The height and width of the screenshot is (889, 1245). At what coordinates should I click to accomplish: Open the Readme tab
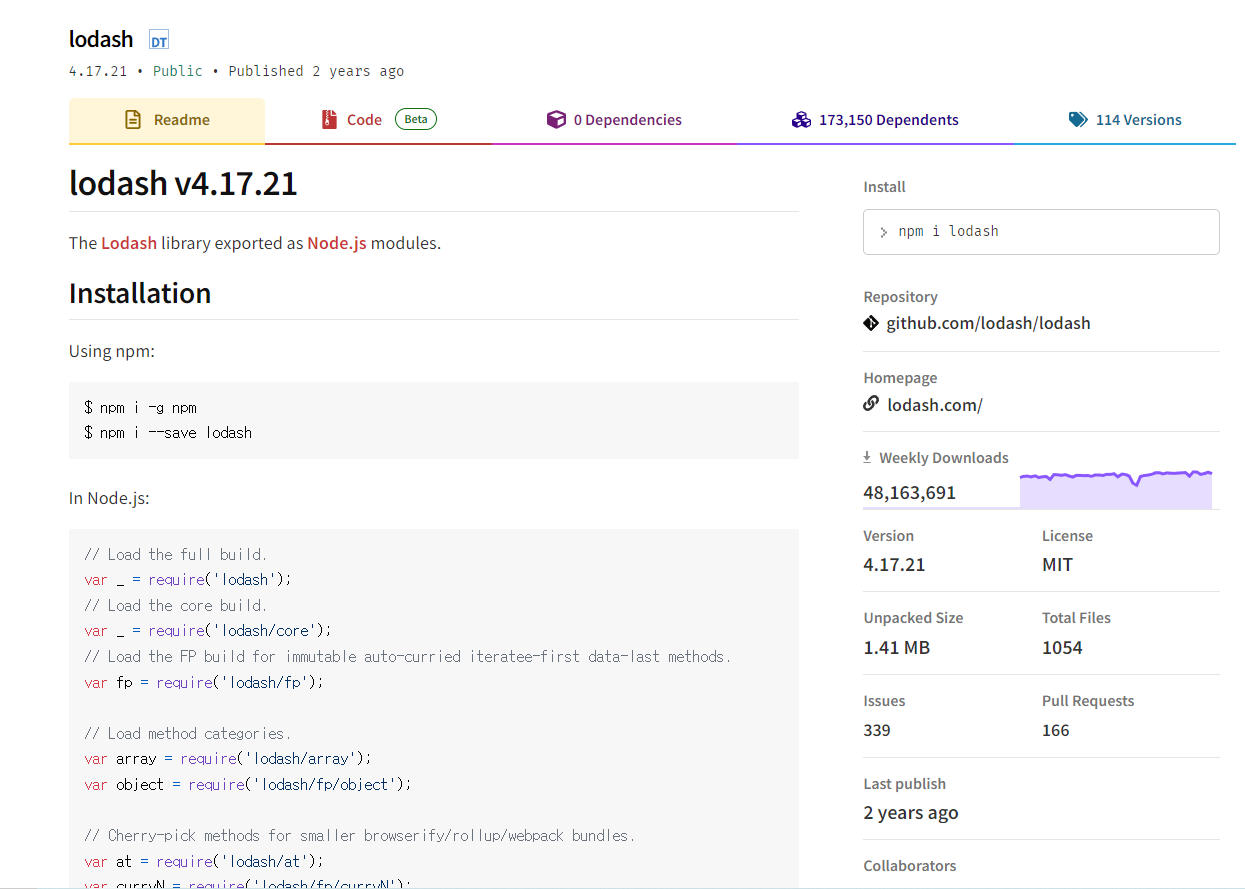pos(167,121)
